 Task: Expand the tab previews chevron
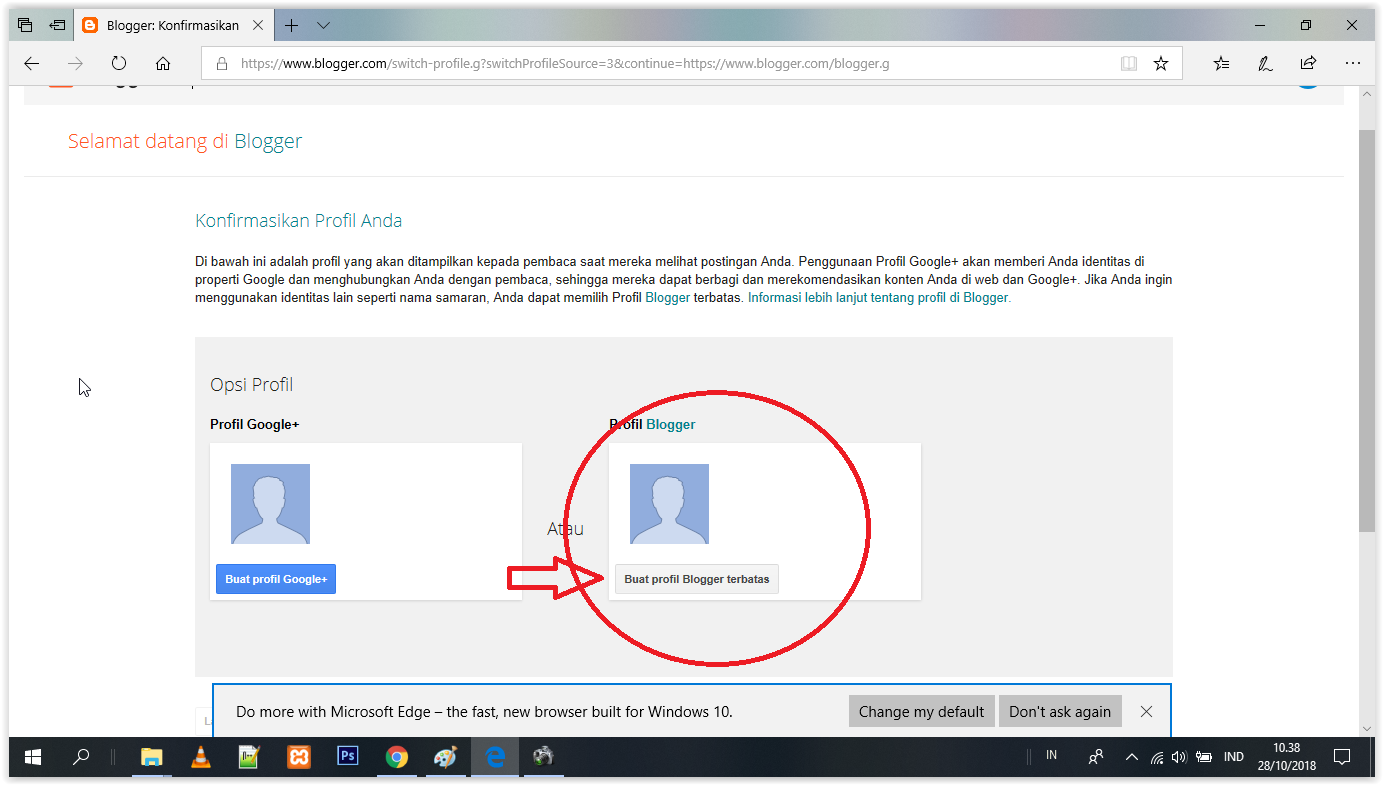323,25
